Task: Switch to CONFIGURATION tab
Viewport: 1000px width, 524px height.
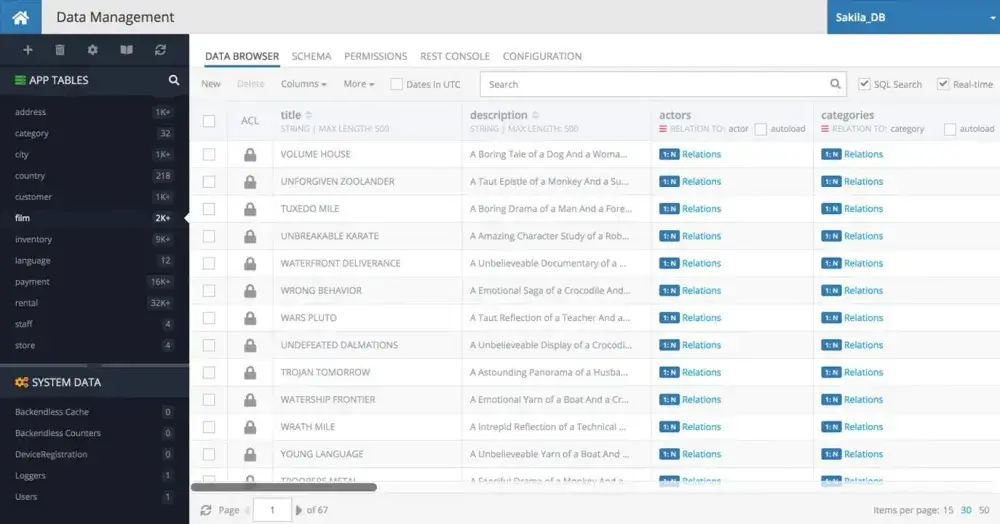Action: (542, 56)
